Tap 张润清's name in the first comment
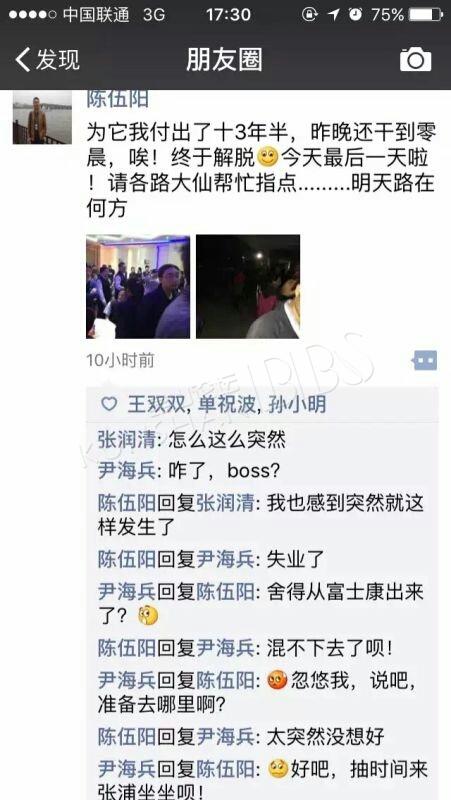Image resolution: width=451 pixels, height=800 pixels. (127, 439)
